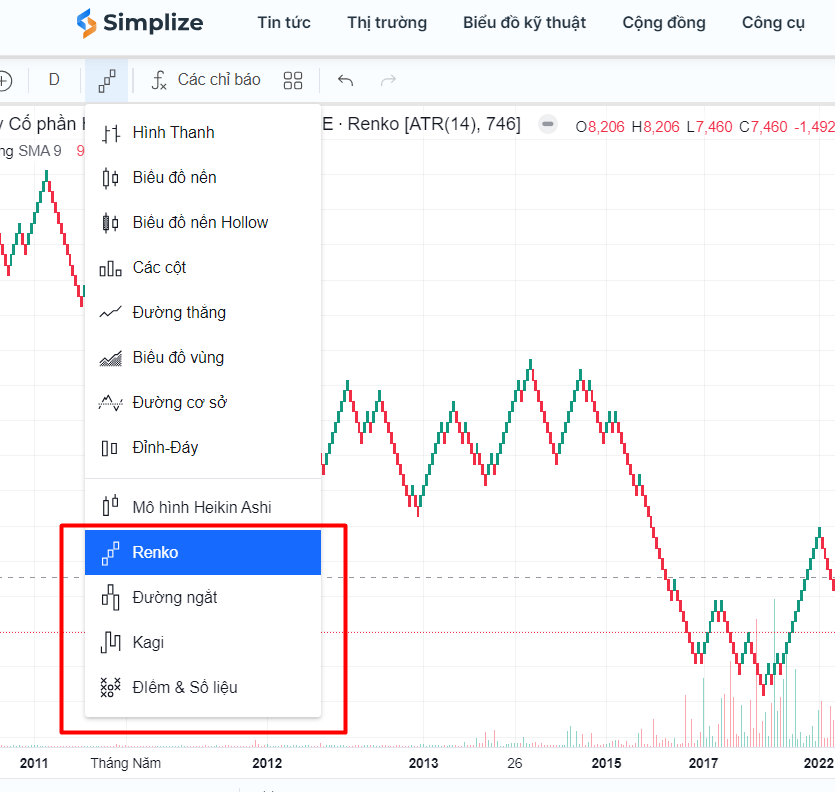Click the undo arrow icon
This screenshot has width=835, height=792.
[346, 80]
